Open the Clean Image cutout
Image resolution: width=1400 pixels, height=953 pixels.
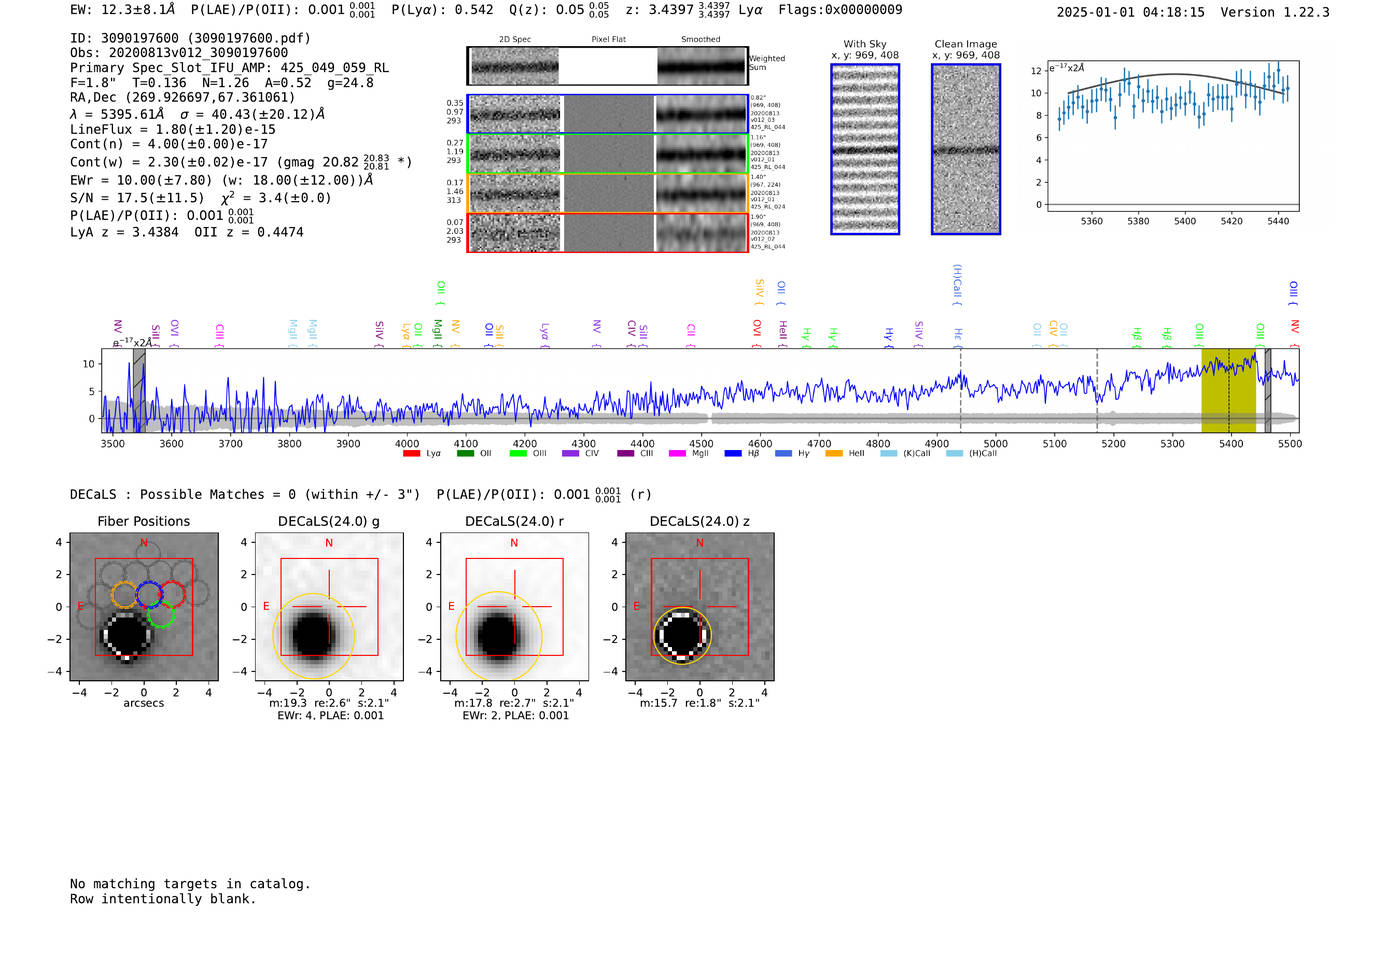point(966,149)
